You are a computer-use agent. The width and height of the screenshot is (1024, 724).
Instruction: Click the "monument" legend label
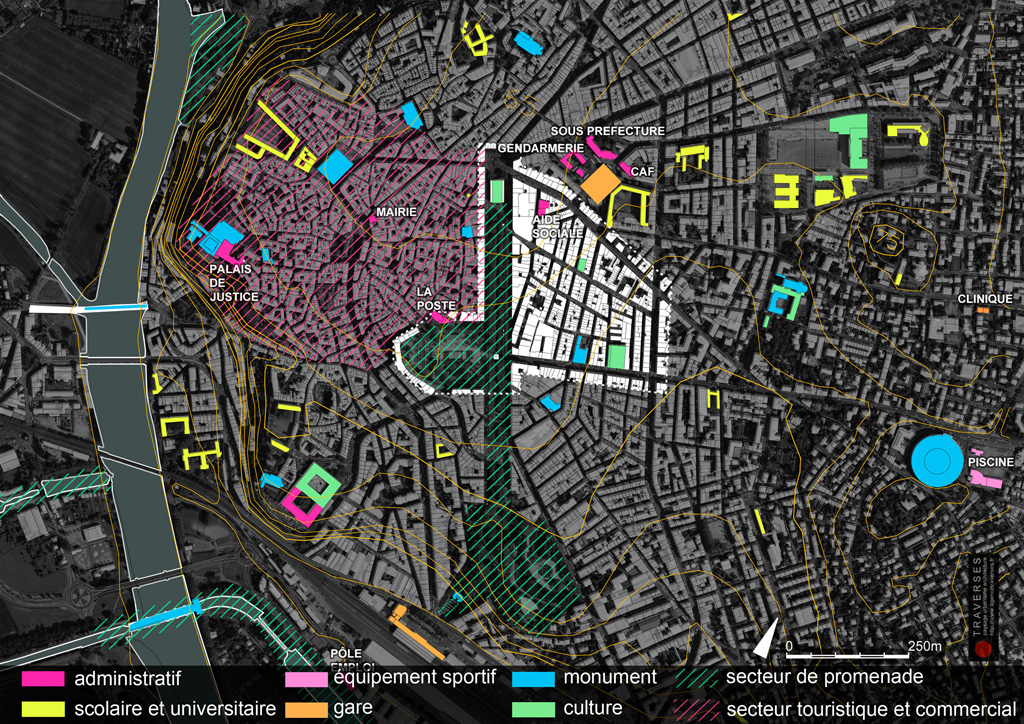[610, 678]
